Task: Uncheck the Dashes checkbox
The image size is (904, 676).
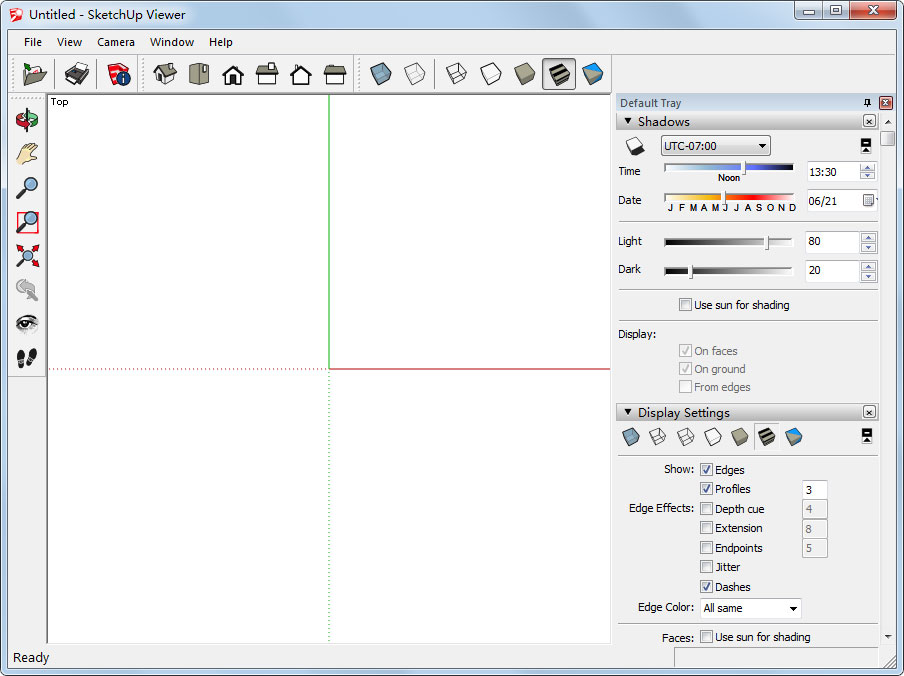Action: [x=706, y=587]
